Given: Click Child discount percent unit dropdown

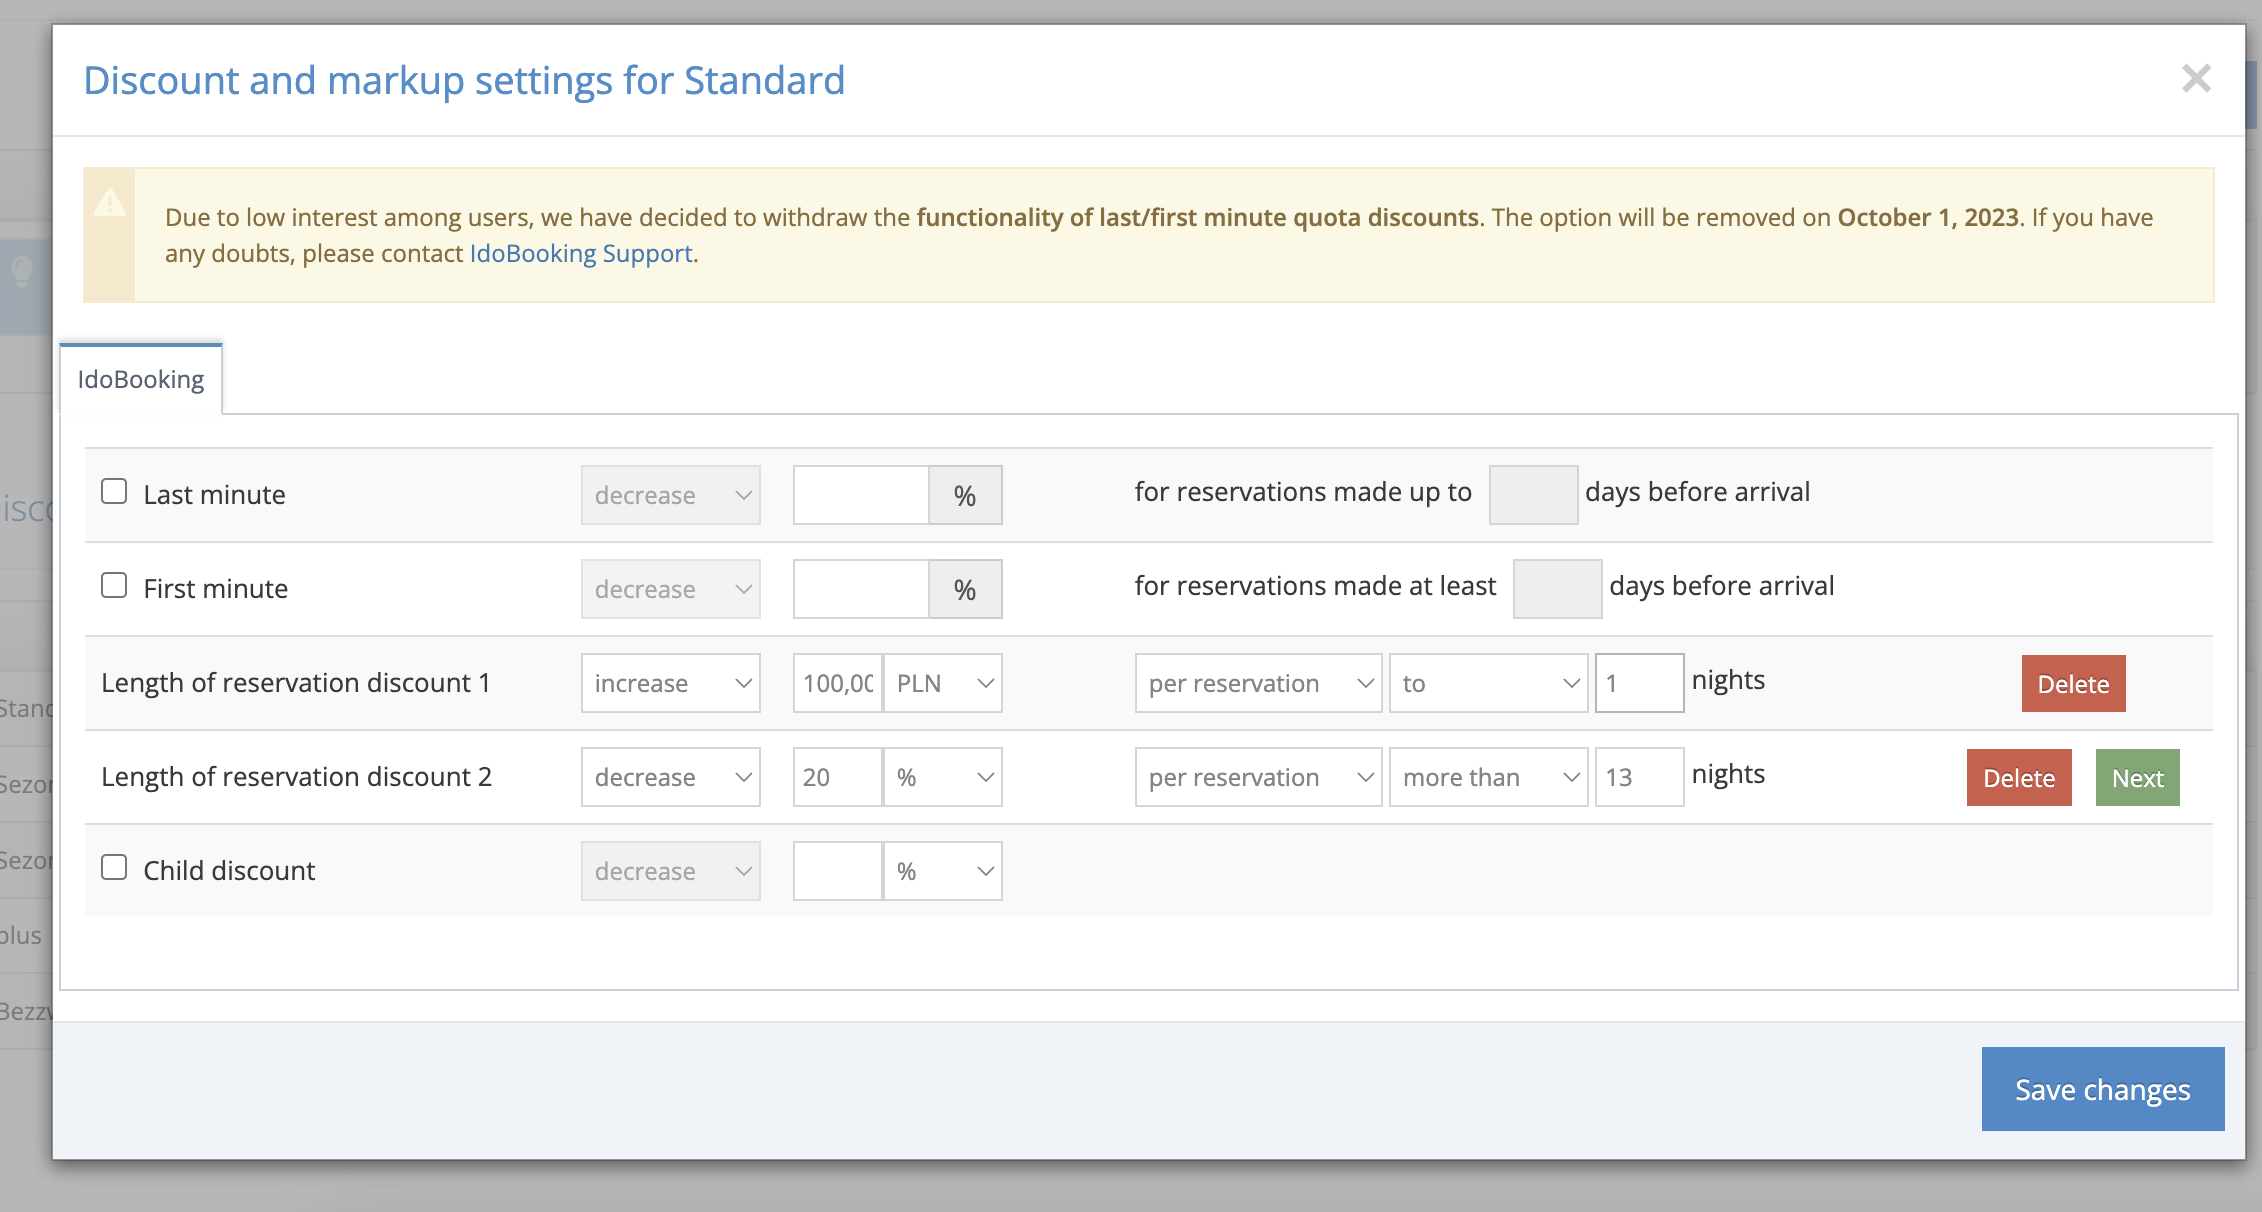Looking at the screenshot, I should [x=942, y=872].
